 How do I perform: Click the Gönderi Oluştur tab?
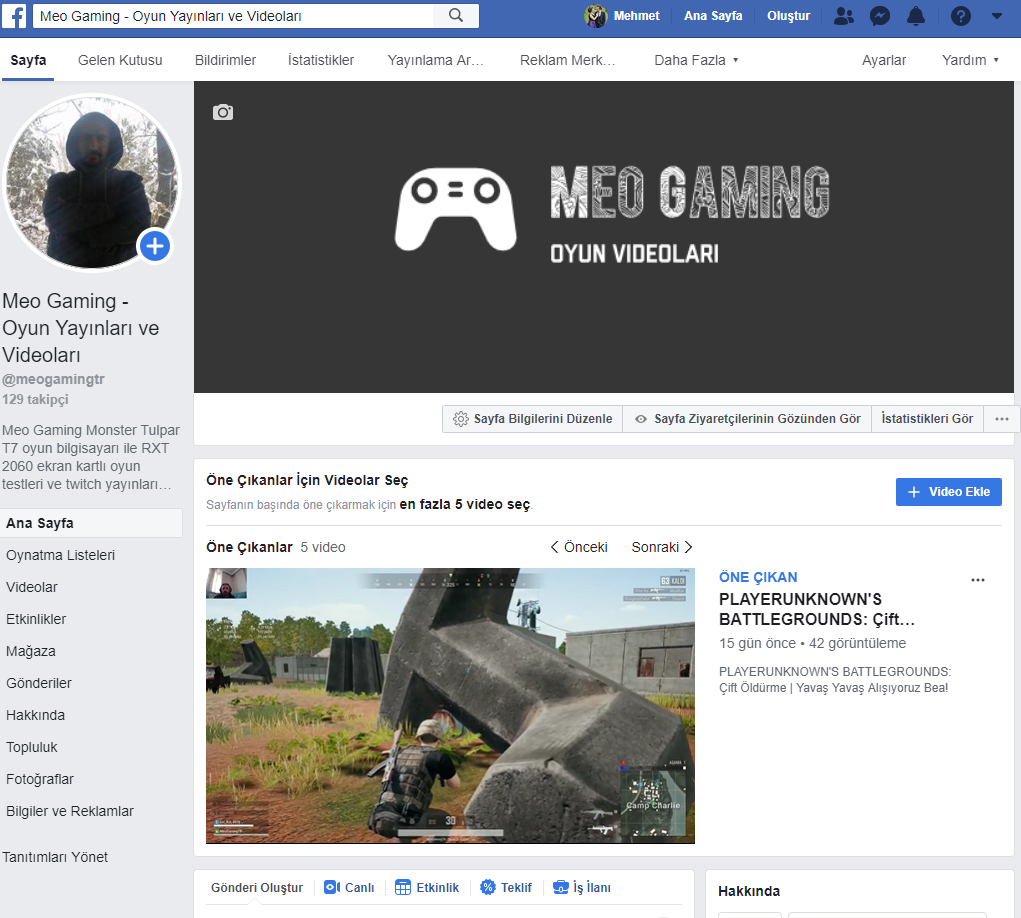tap(257, 887)
